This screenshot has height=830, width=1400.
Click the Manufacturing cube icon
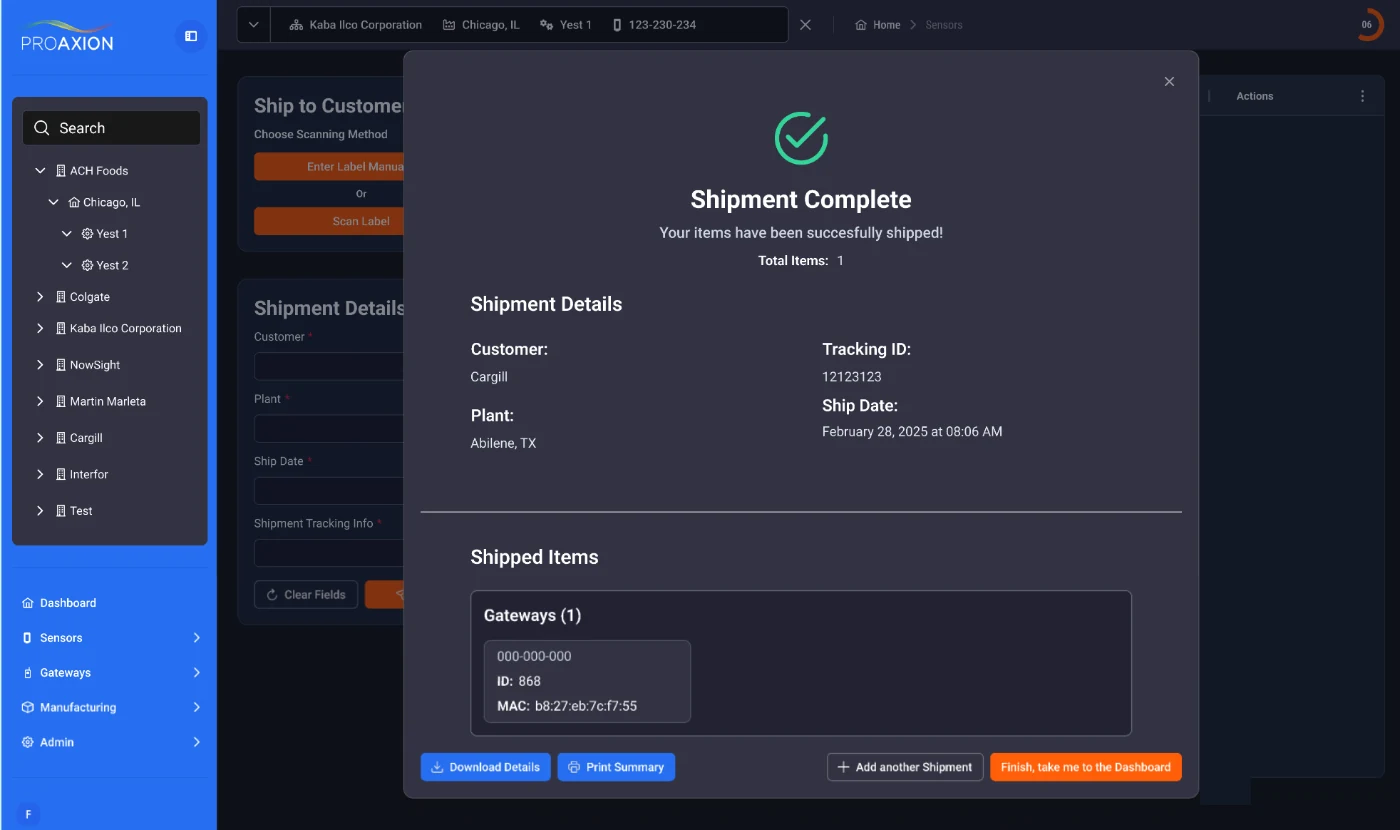point(28,707)
